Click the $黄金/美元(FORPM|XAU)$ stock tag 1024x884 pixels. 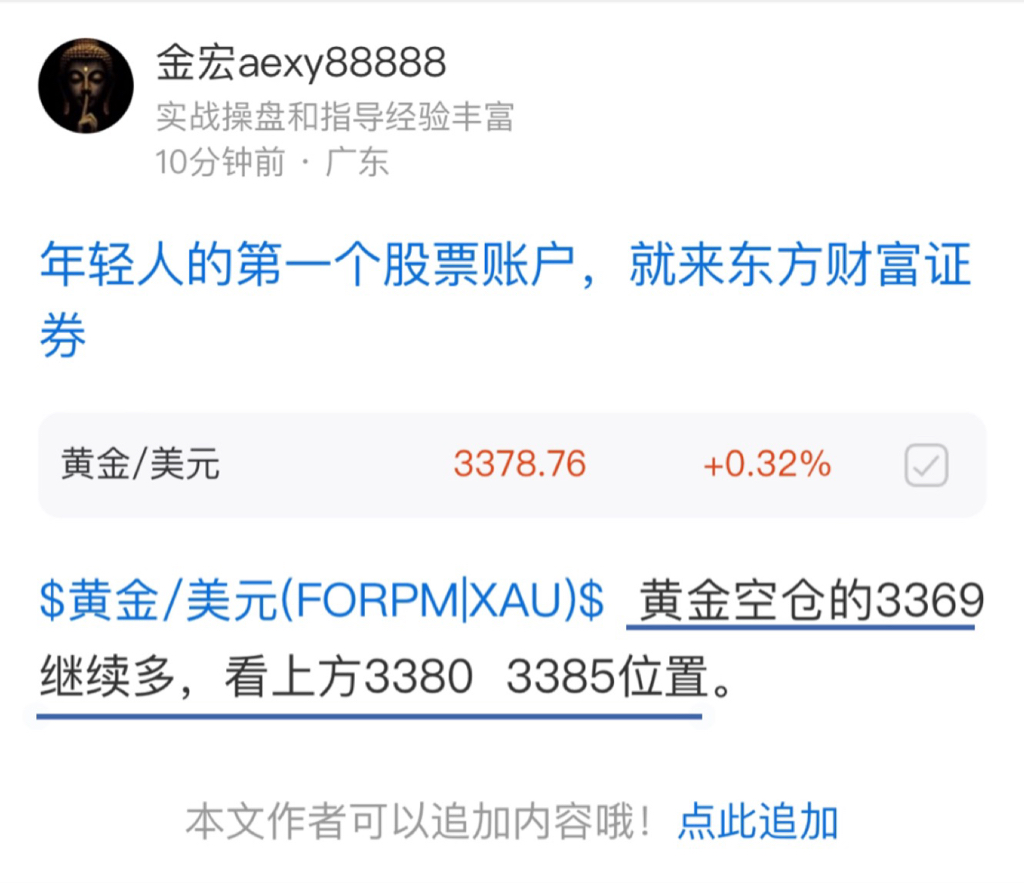coord(321,601)
